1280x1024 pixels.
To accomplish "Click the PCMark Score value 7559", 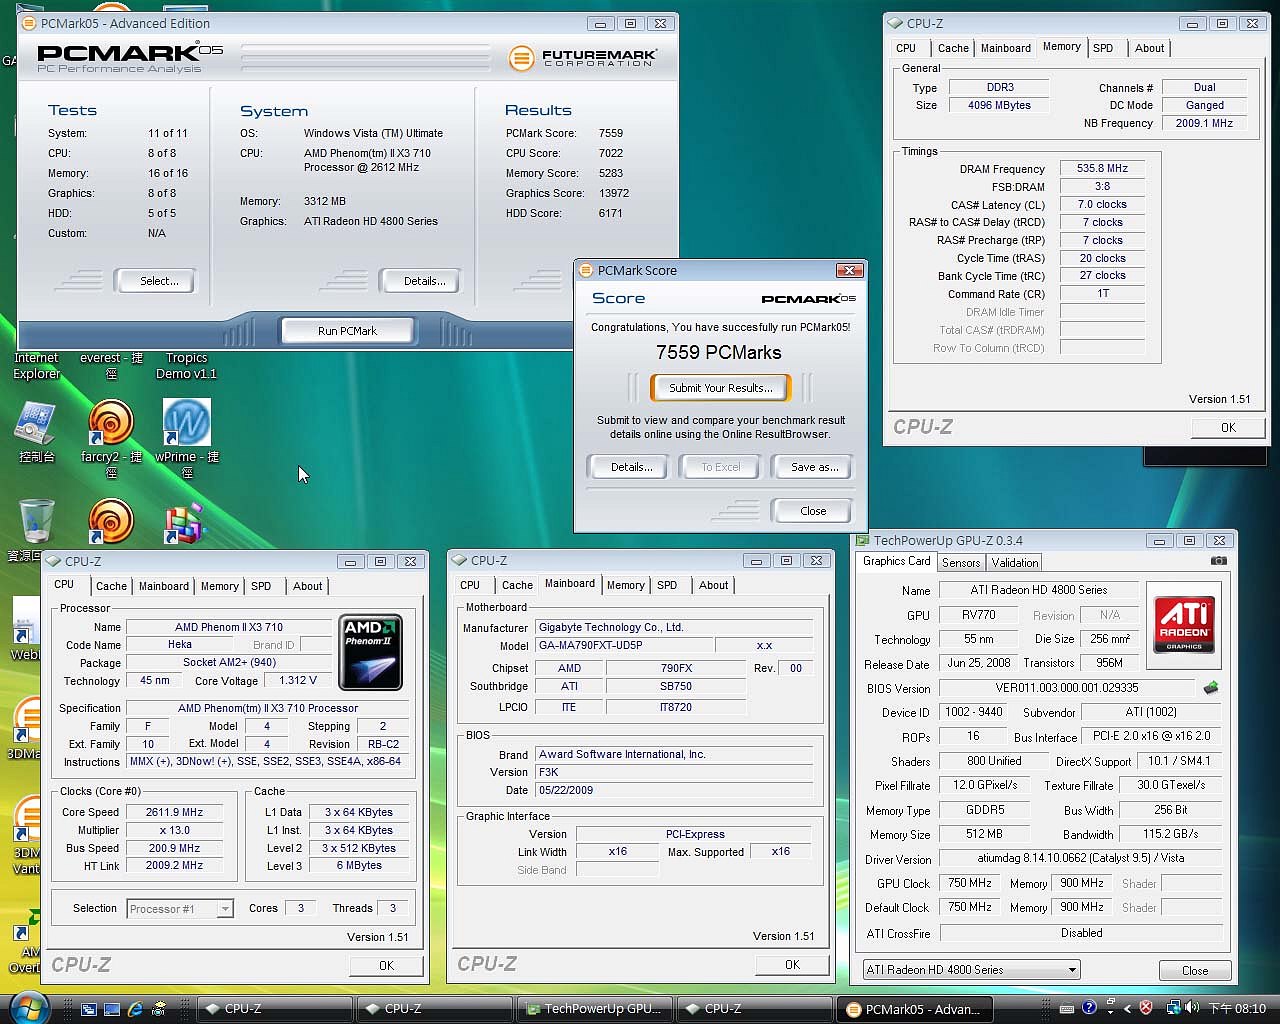I will pos(611,133).
